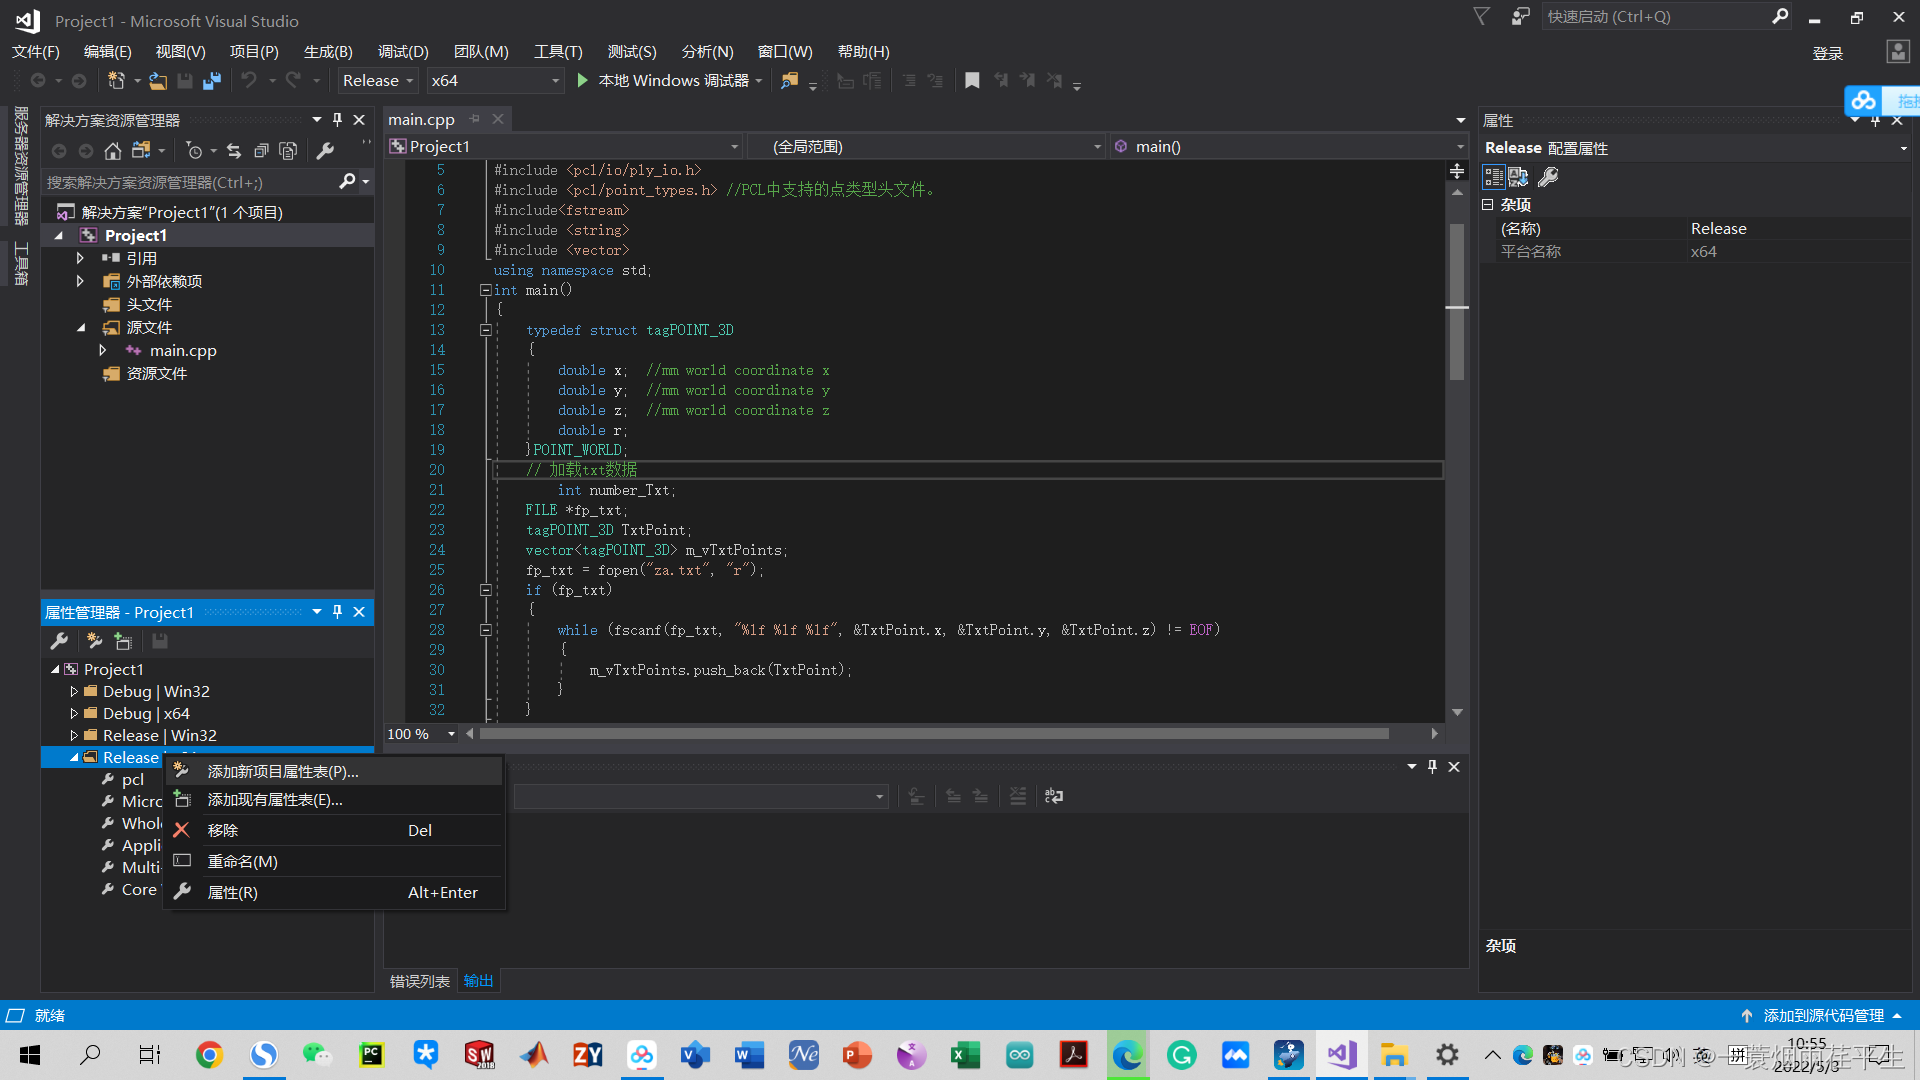Image resolution: width=1920 pixels, height=1080 pixels.
Task: Click the Collapse All icon in Solution Explorer
Action: 261,151
